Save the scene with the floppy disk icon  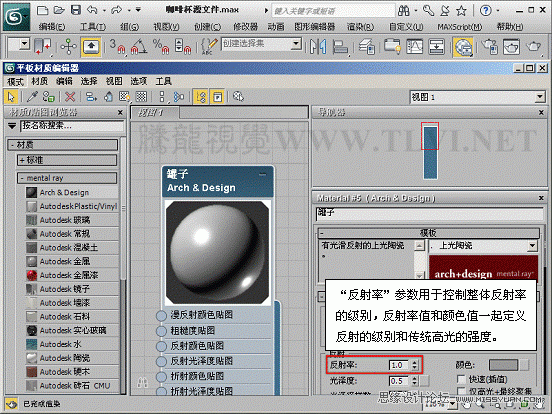click(x=76, y=10)
